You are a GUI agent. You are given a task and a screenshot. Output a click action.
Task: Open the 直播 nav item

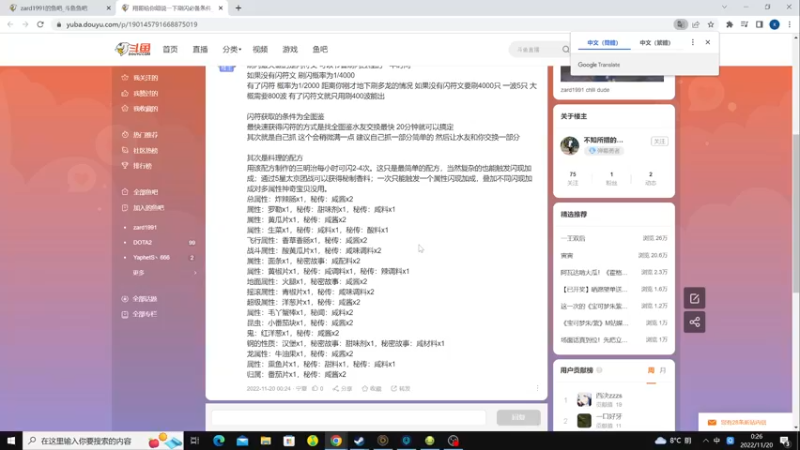(x=200, y=49)
